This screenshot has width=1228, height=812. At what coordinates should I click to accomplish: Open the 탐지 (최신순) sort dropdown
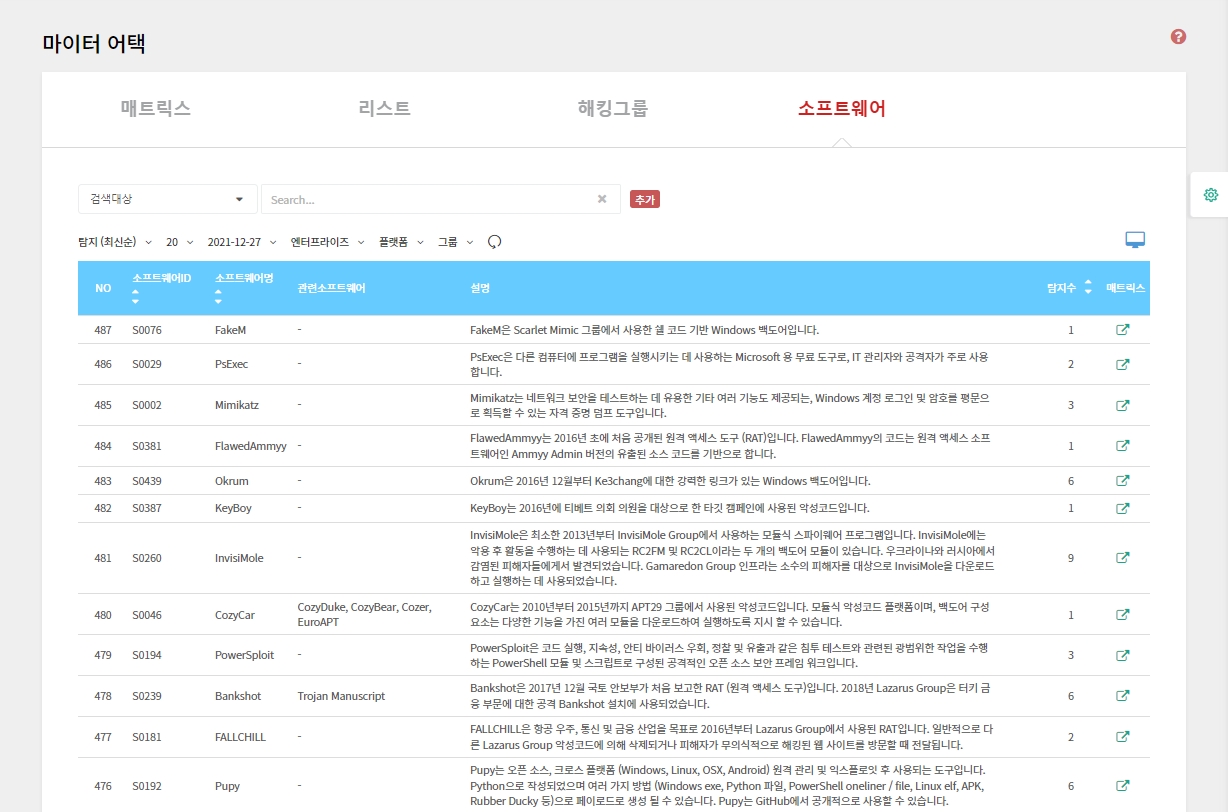tap(115, 242)
